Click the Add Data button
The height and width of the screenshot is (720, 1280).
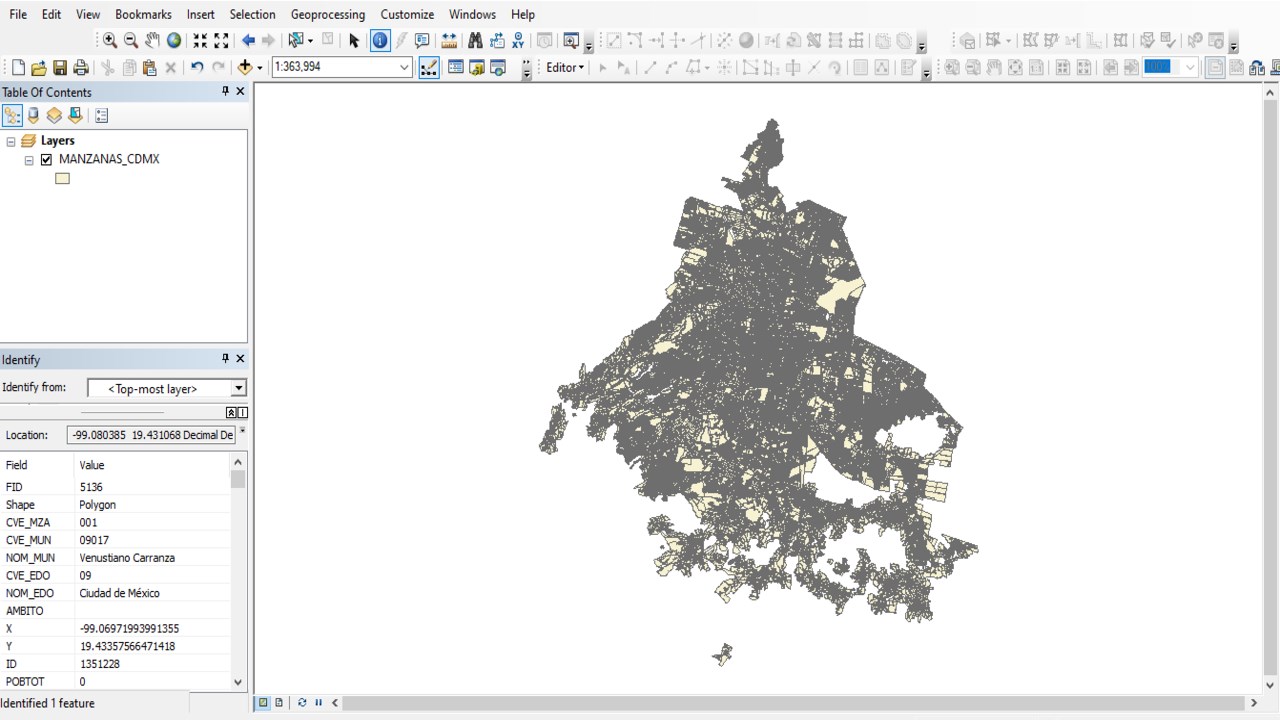pos(244,68)
